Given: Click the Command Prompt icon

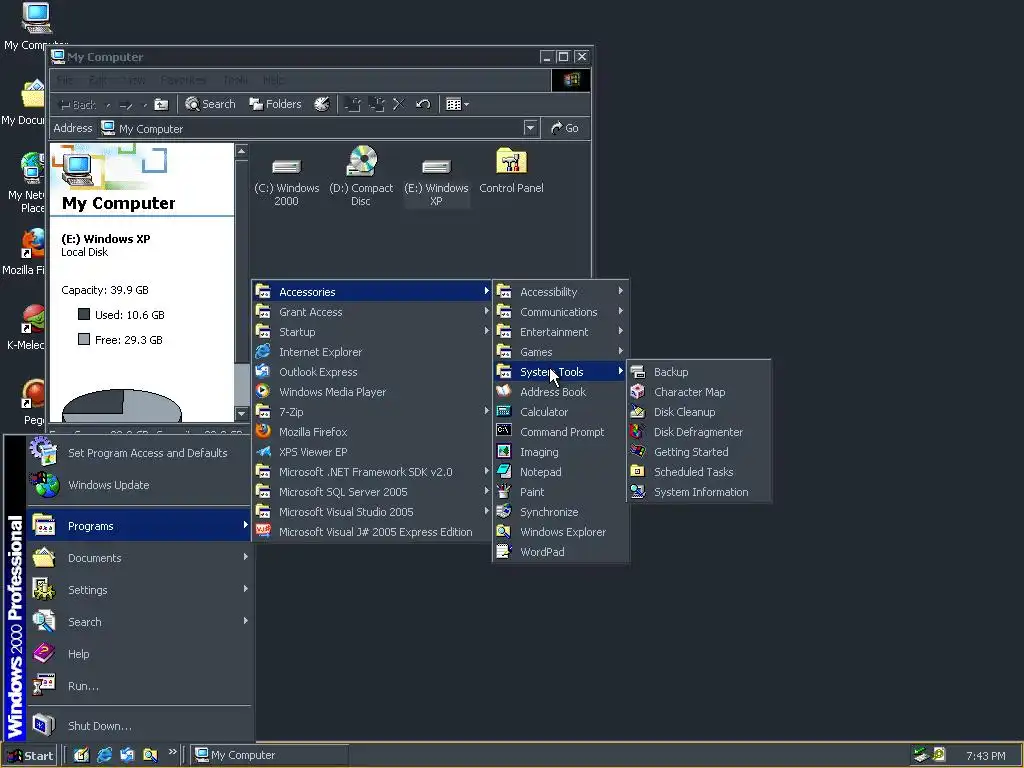Looking at the screenshot, I should point(504,431).
